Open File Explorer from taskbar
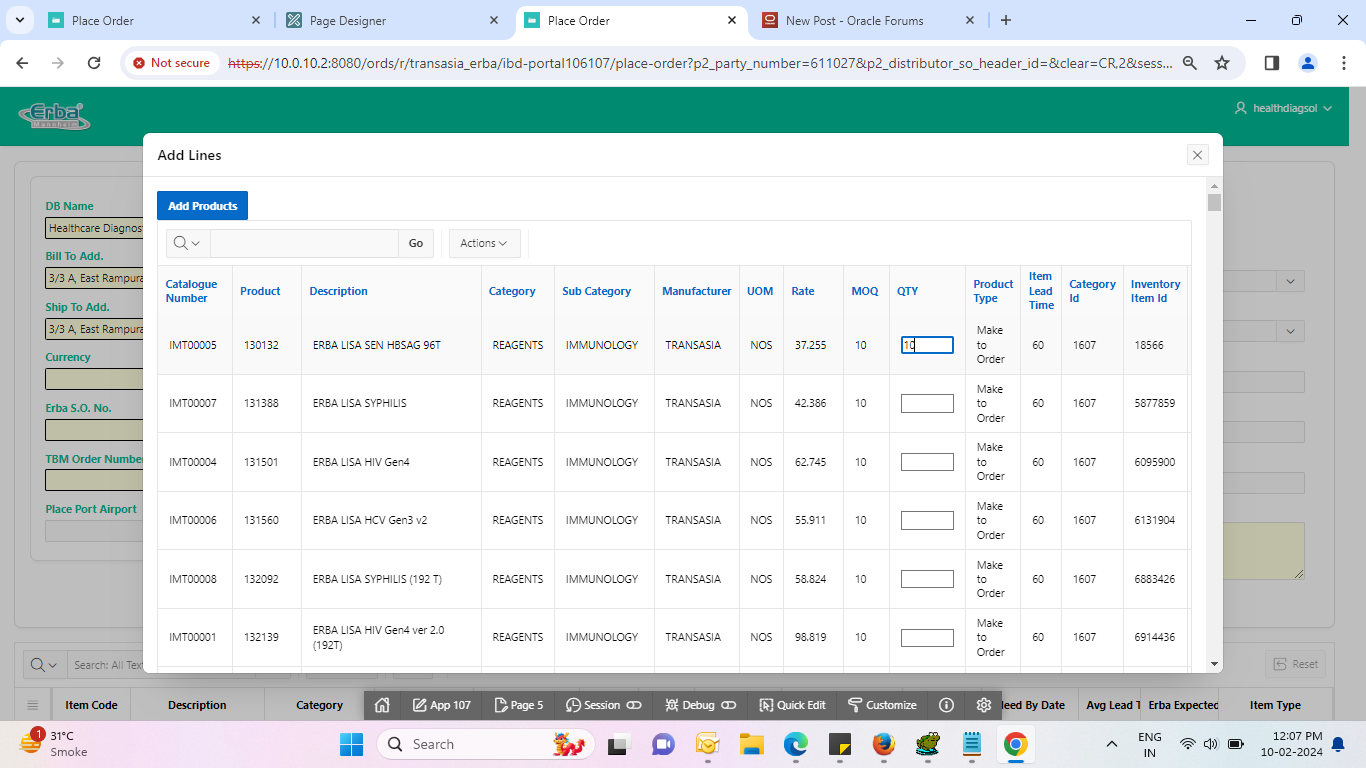The image size is (1366, 768). (751, 744)
